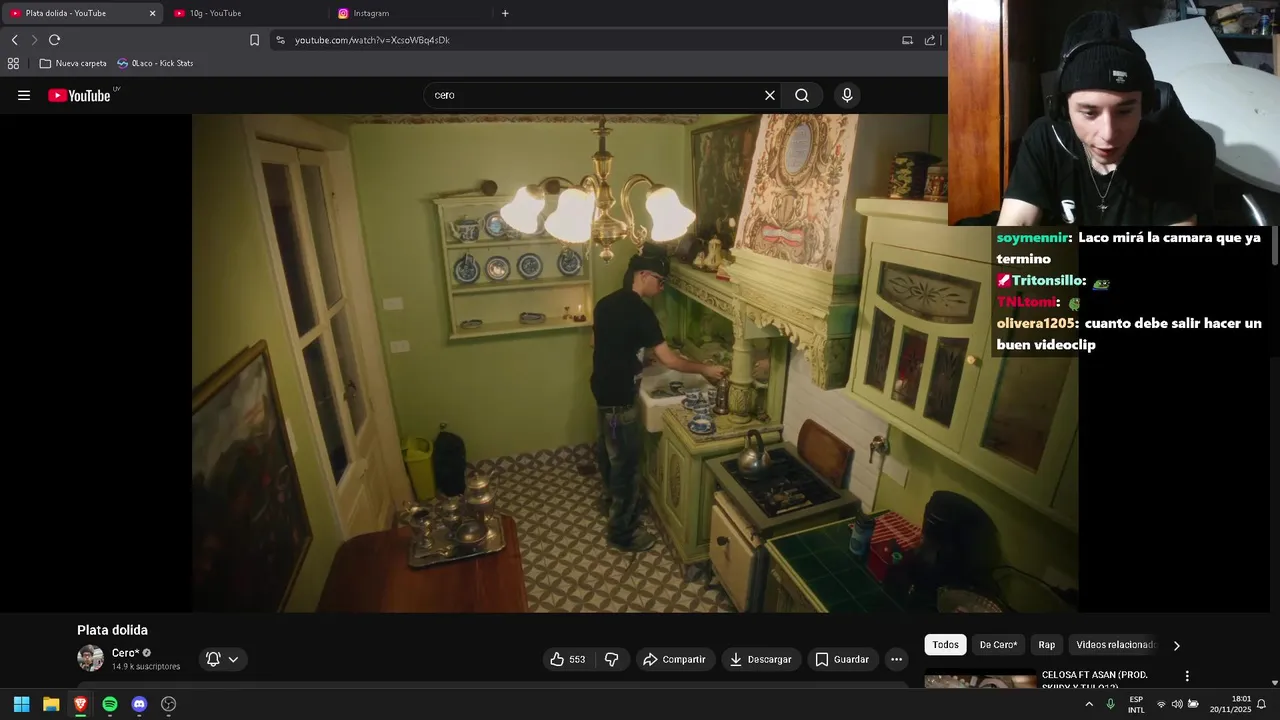The image size is (1280, 720).
Task: Open the apps grid in the bookmarks bar
Action: 13,63
